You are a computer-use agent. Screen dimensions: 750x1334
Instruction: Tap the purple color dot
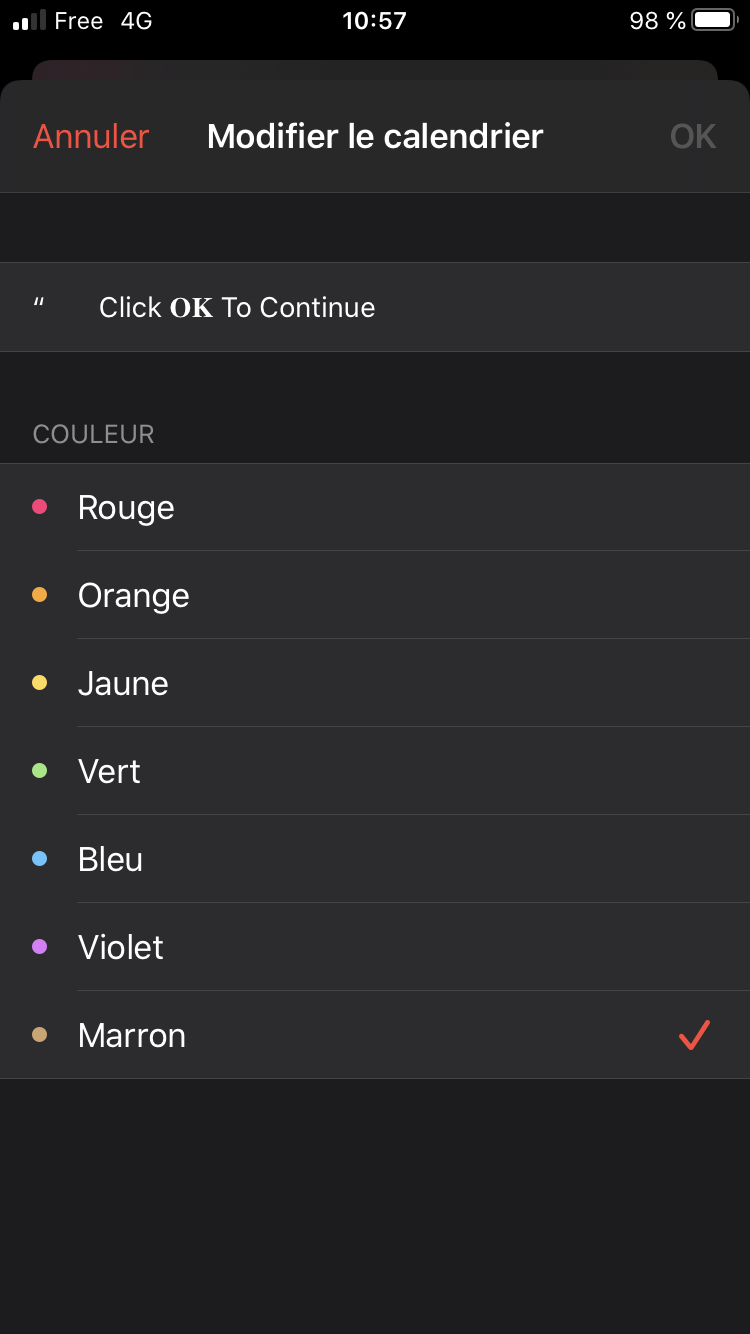pyautogui.click(x=40, y=947)
